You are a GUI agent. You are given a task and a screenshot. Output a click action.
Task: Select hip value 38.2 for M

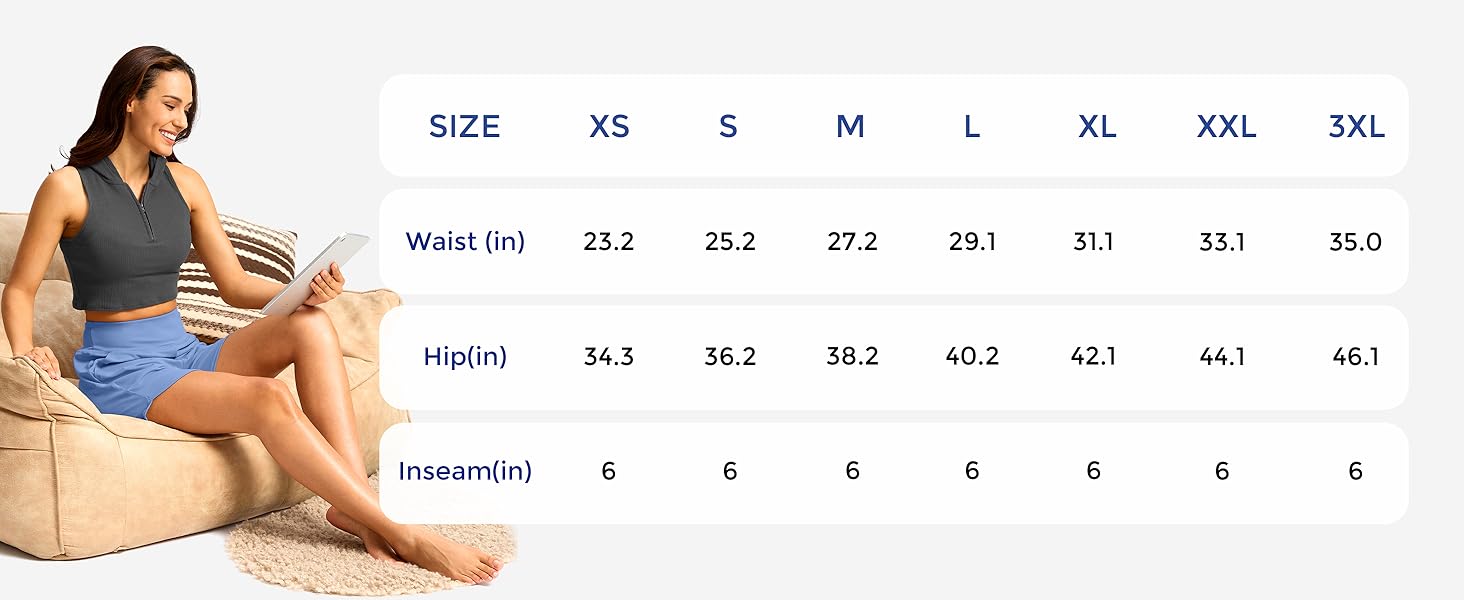[x=852, y=357]
